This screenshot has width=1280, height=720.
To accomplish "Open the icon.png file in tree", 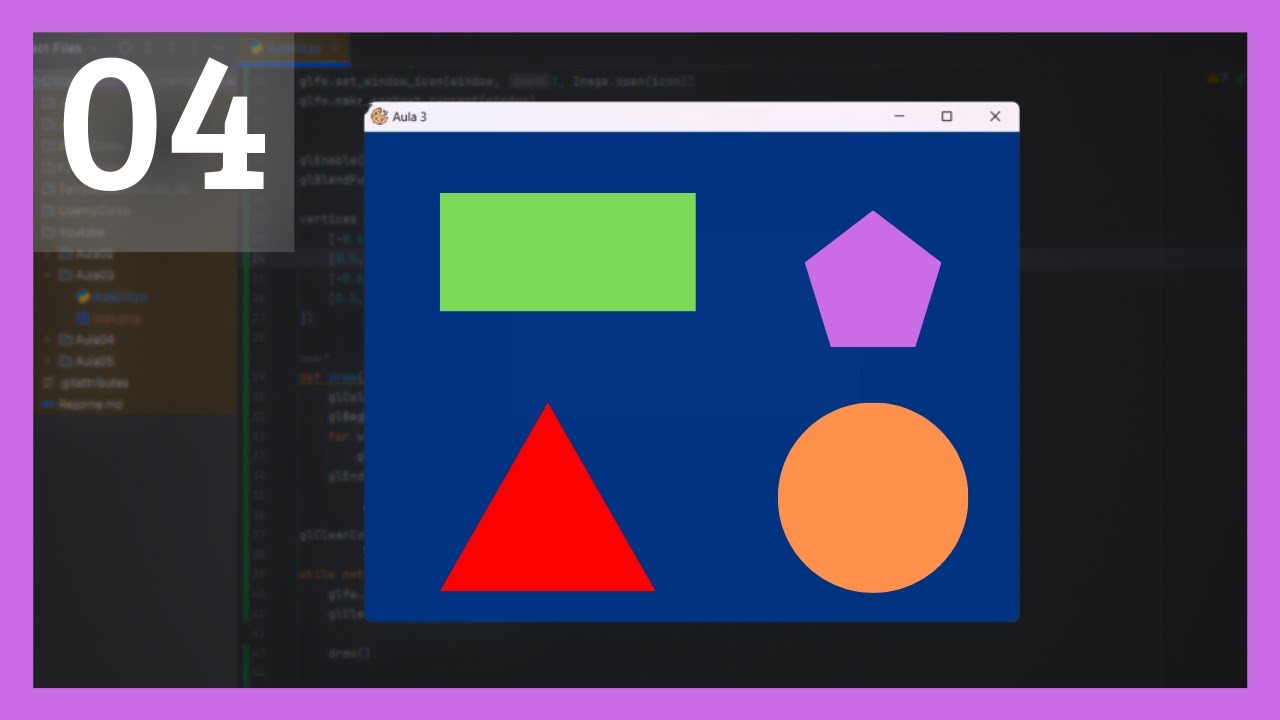I will pos(110,318).
